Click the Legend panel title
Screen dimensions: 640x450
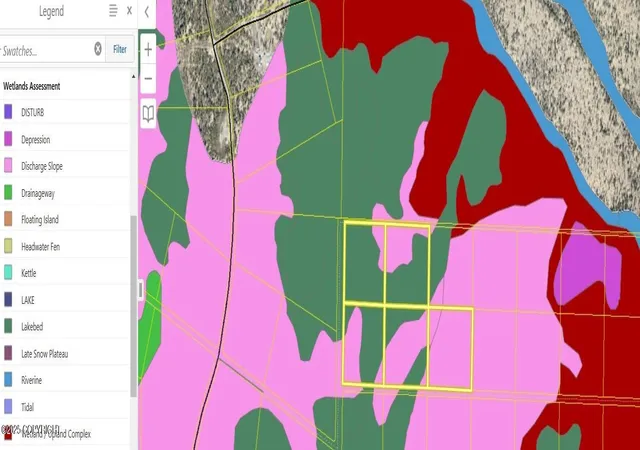click(51, 11)
